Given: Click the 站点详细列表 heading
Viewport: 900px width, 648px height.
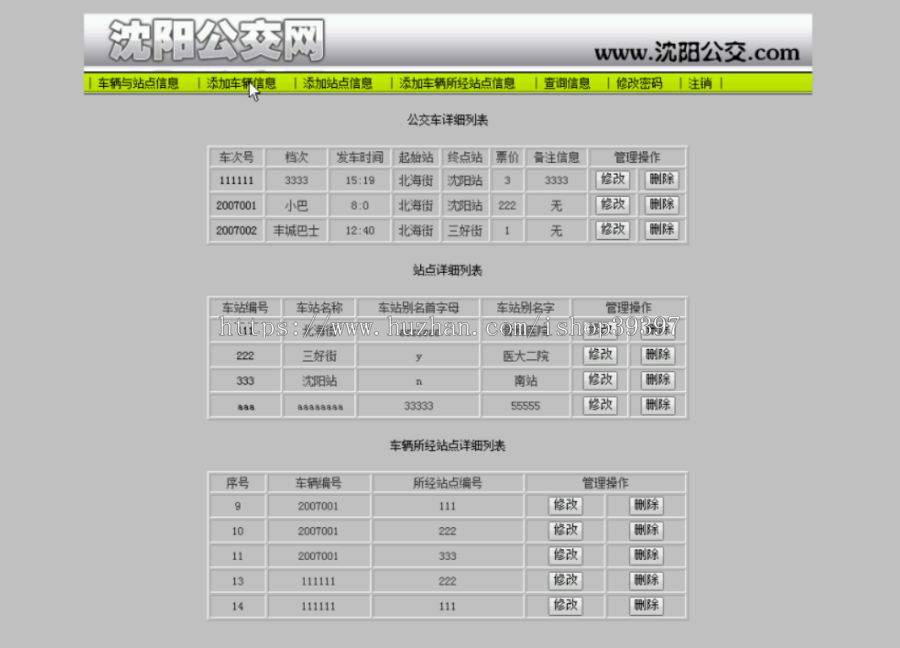Looking at the screenshot, I should coord(447,270).
